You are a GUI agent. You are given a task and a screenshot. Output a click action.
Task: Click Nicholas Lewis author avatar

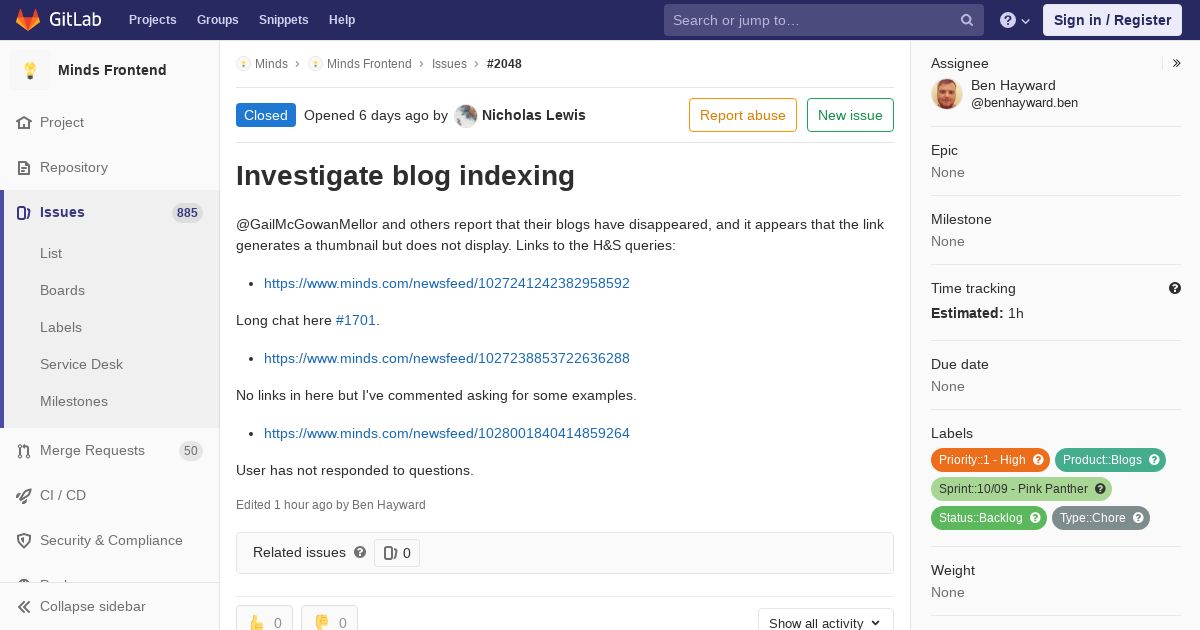[x=466, y=116]
